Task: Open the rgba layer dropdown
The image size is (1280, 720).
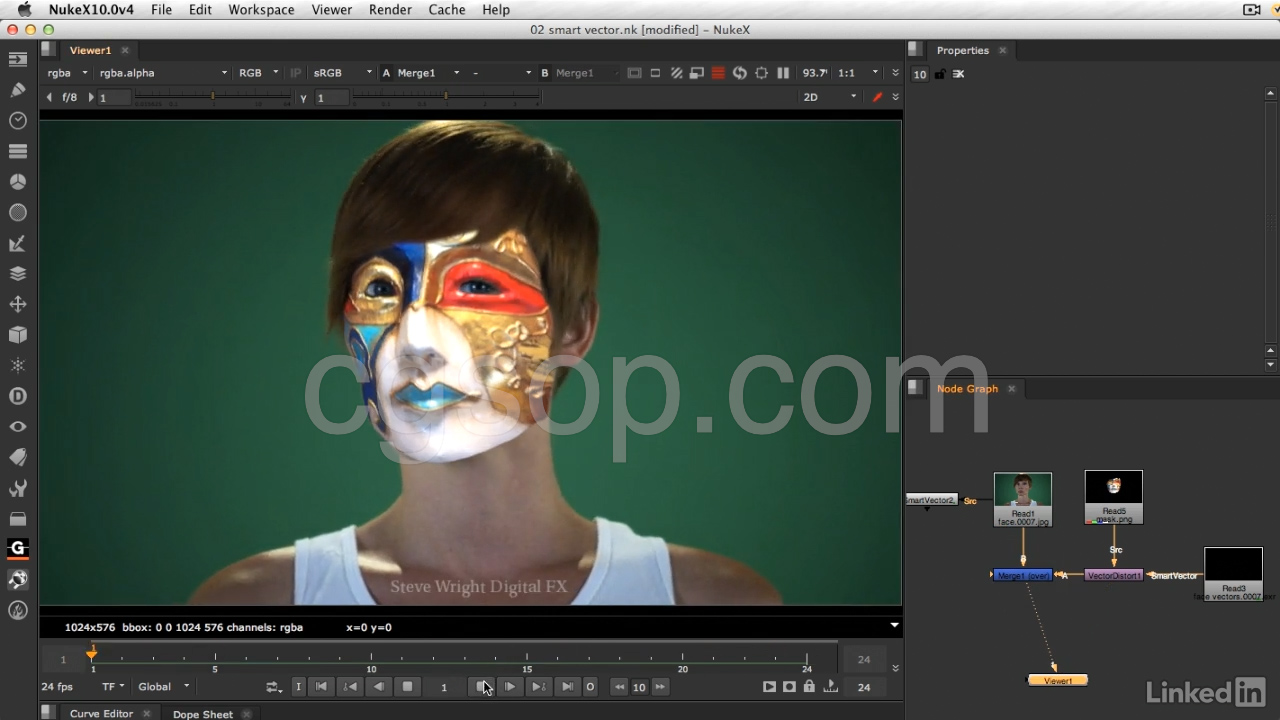Action: point(67,73)
